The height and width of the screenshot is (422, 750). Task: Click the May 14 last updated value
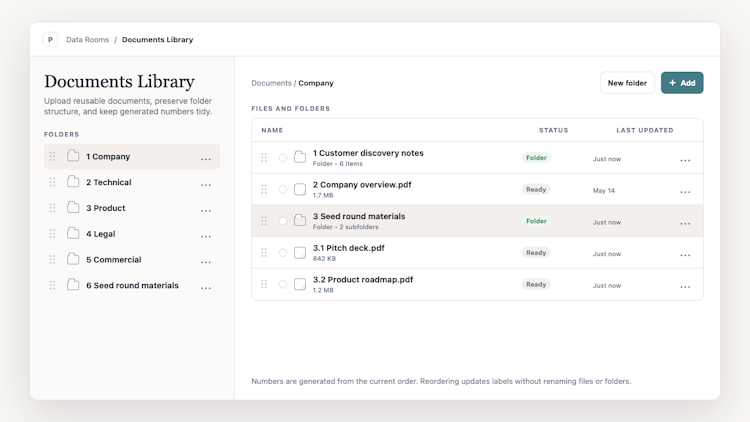[604, 190]
